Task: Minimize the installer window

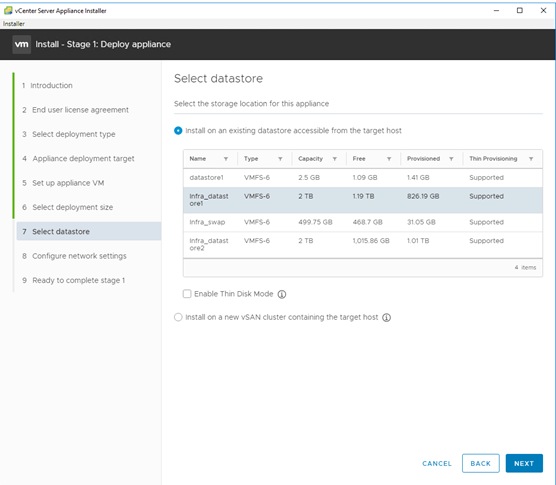Action: click(496, 11)
